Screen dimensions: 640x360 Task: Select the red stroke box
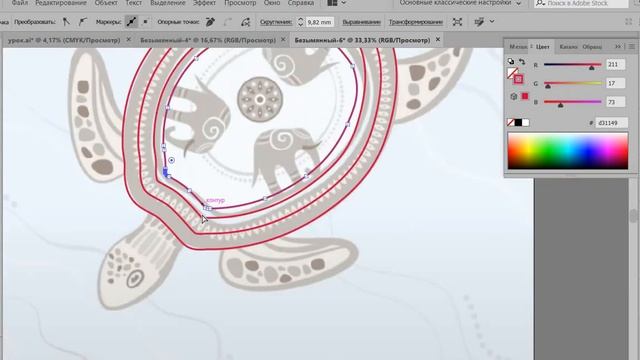(518, 79)
